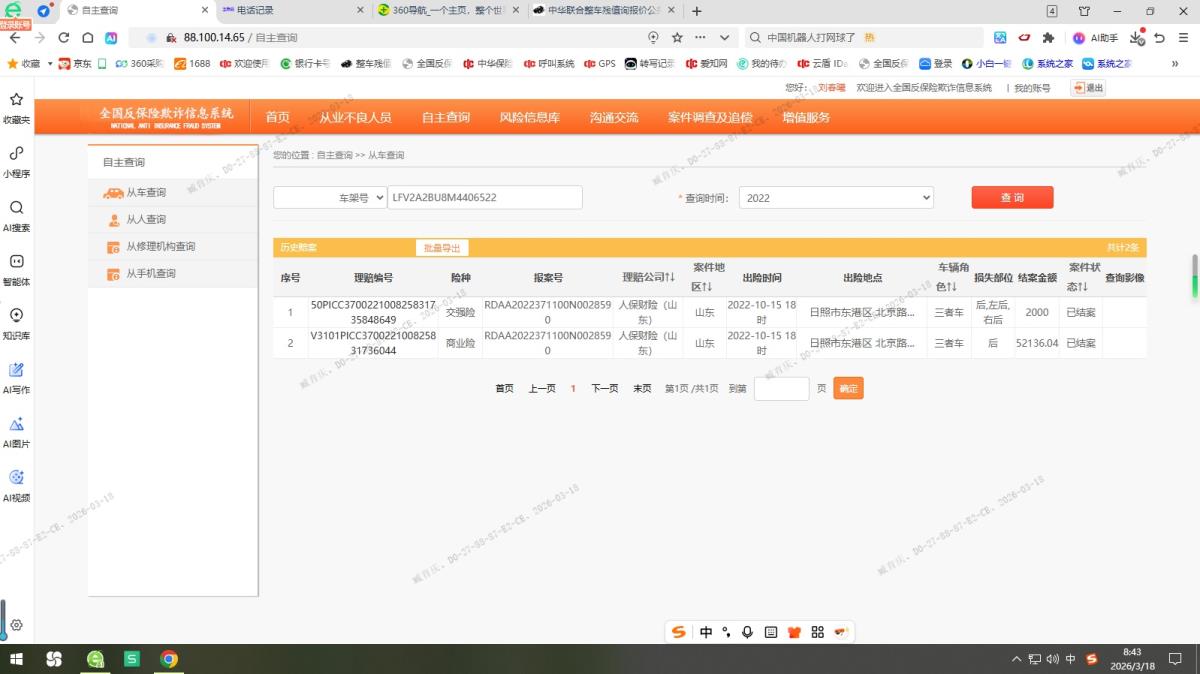Click the 退出 logout button

click(1089, 88)
